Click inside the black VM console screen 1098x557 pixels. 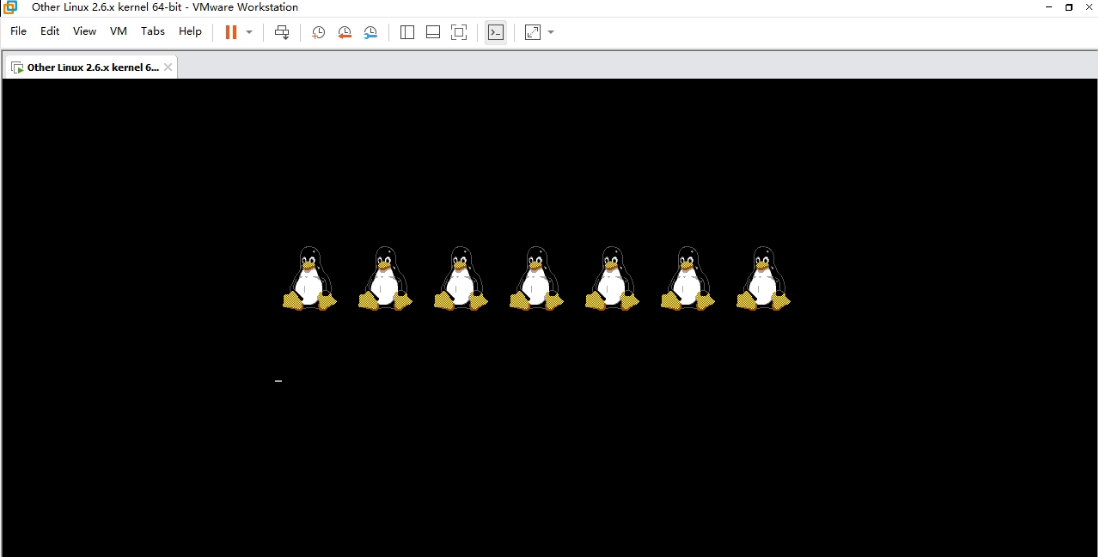(x=549, y=317)
